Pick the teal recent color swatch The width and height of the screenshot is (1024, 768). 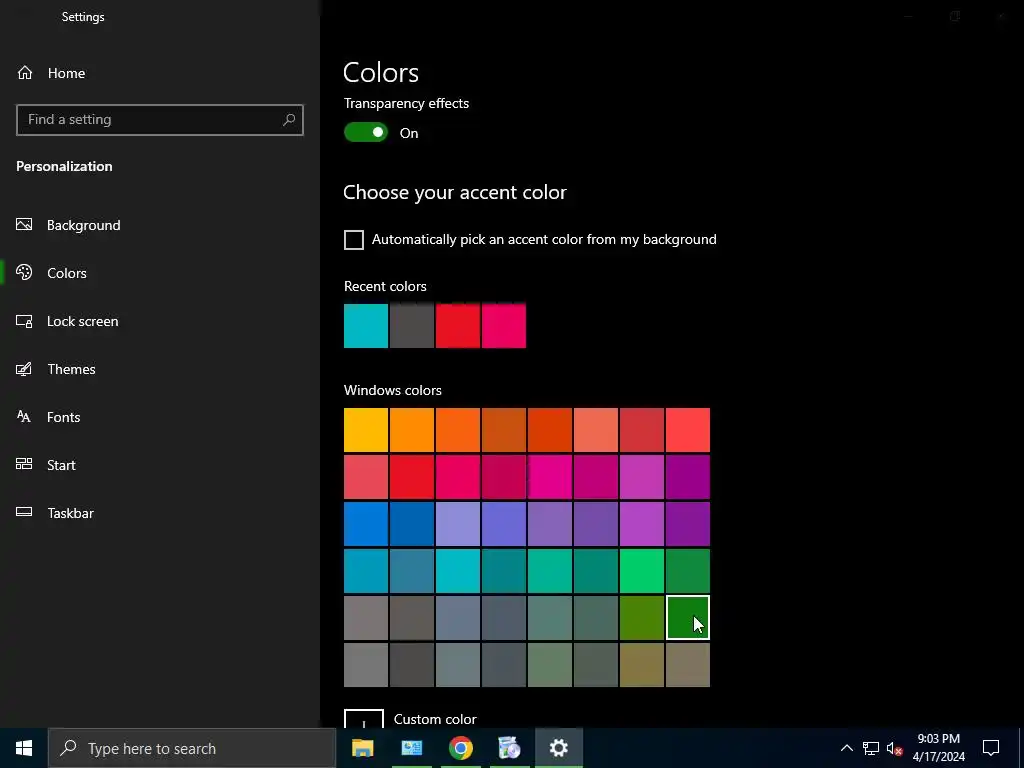click(x=366, y=325)
